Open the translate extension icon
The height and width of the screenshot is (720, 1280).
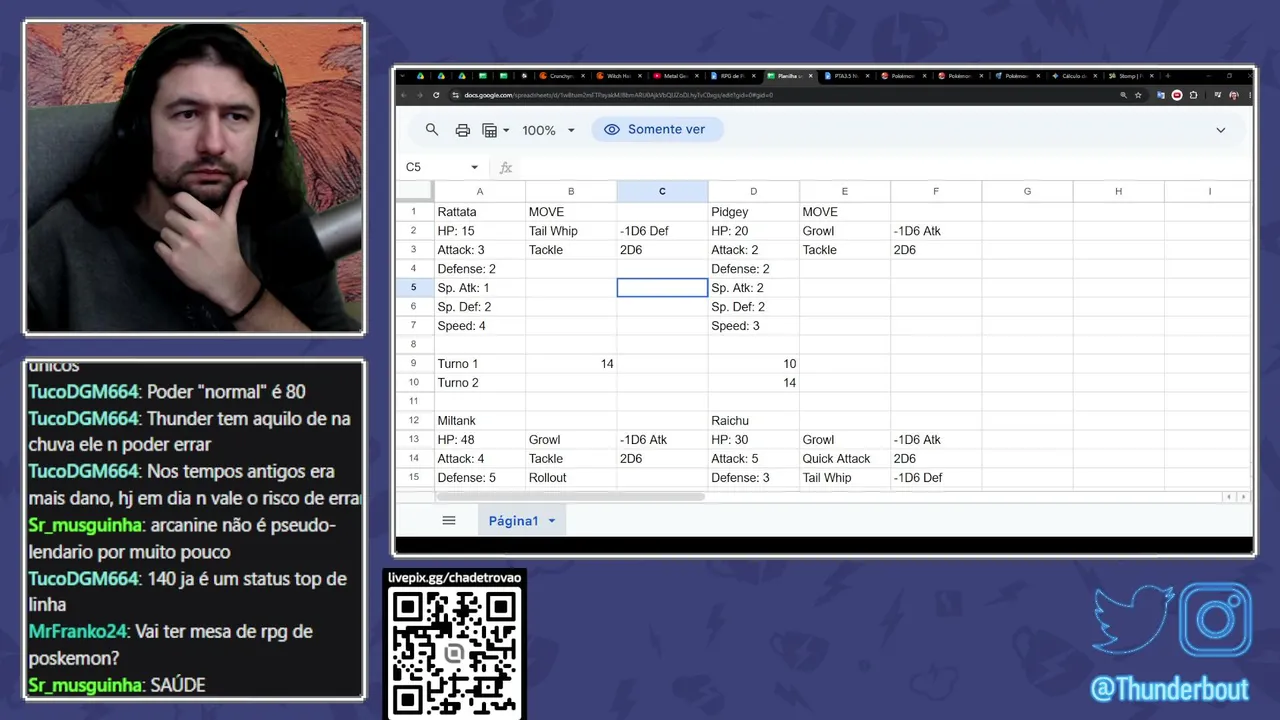(x=1160, y=95)
